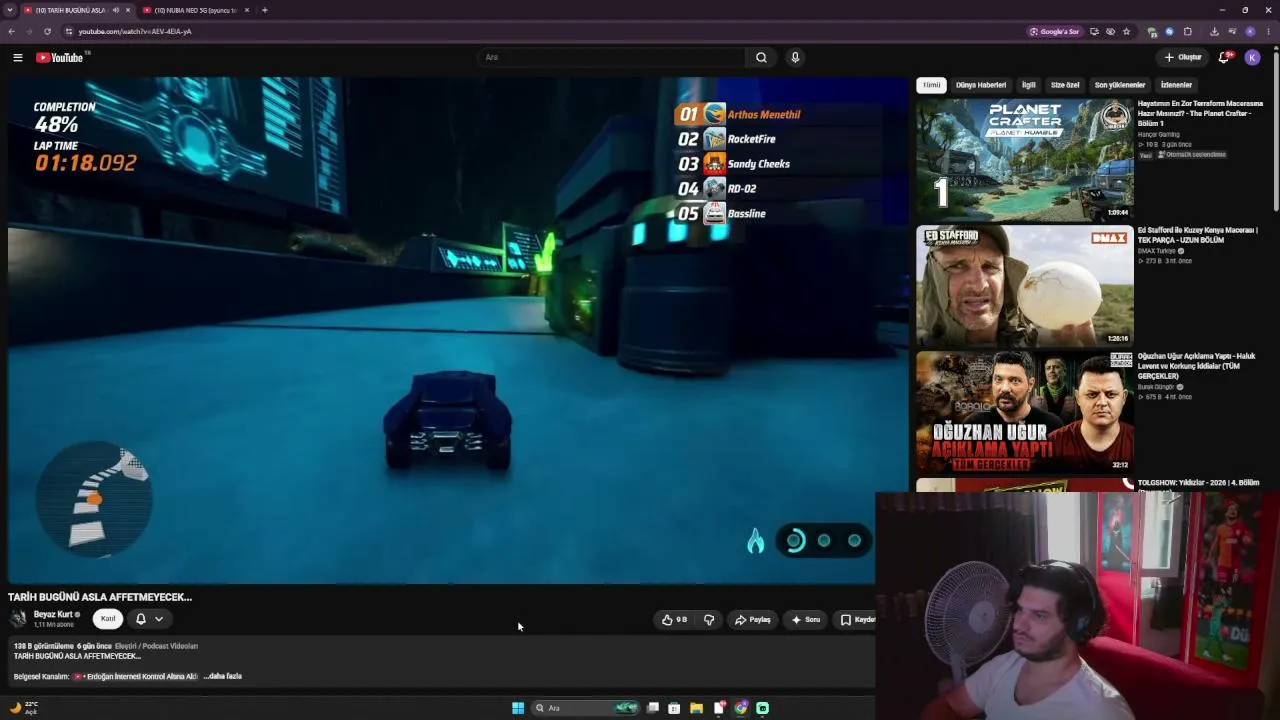
Task: Click the 'DMAX Türkiye' channel name
Action: click(1157, 251)
